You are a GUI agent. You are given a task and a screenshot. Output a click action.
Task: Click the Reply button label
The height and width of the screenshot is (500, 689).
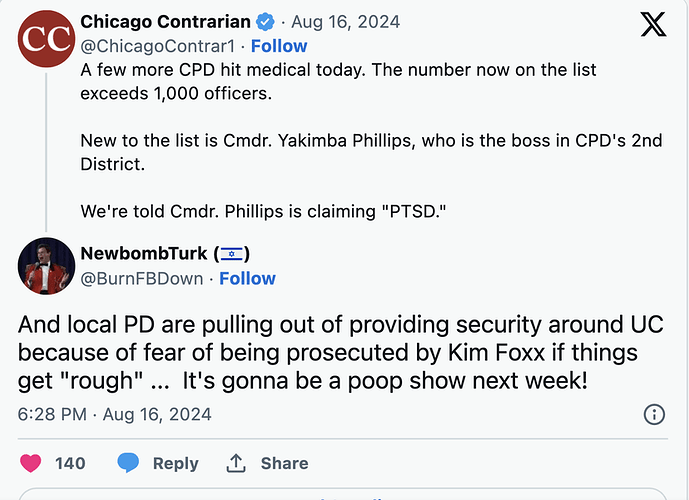pos(176,463)
